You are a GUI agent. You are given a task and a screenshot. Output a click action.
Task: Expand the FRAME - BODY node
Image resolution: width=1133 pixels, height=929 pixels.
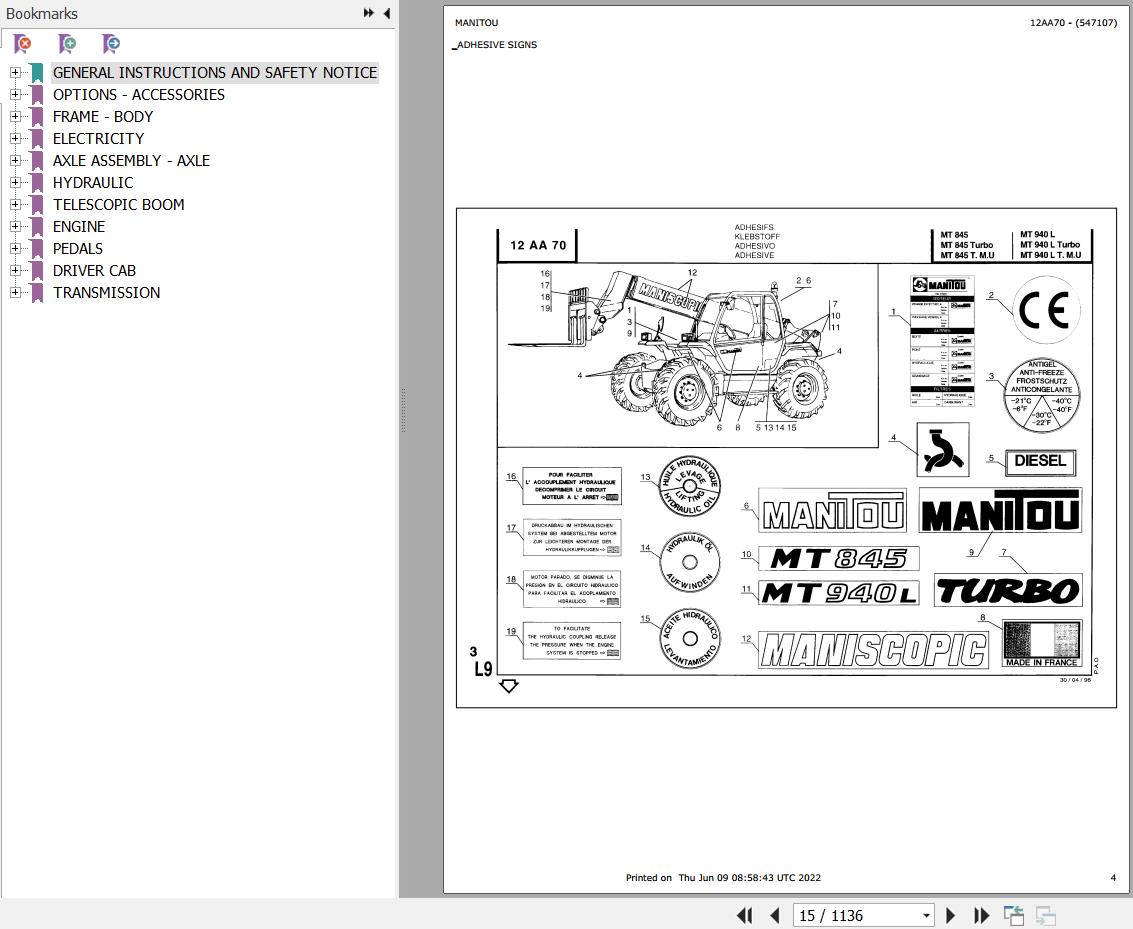click(x=14, y=116)
